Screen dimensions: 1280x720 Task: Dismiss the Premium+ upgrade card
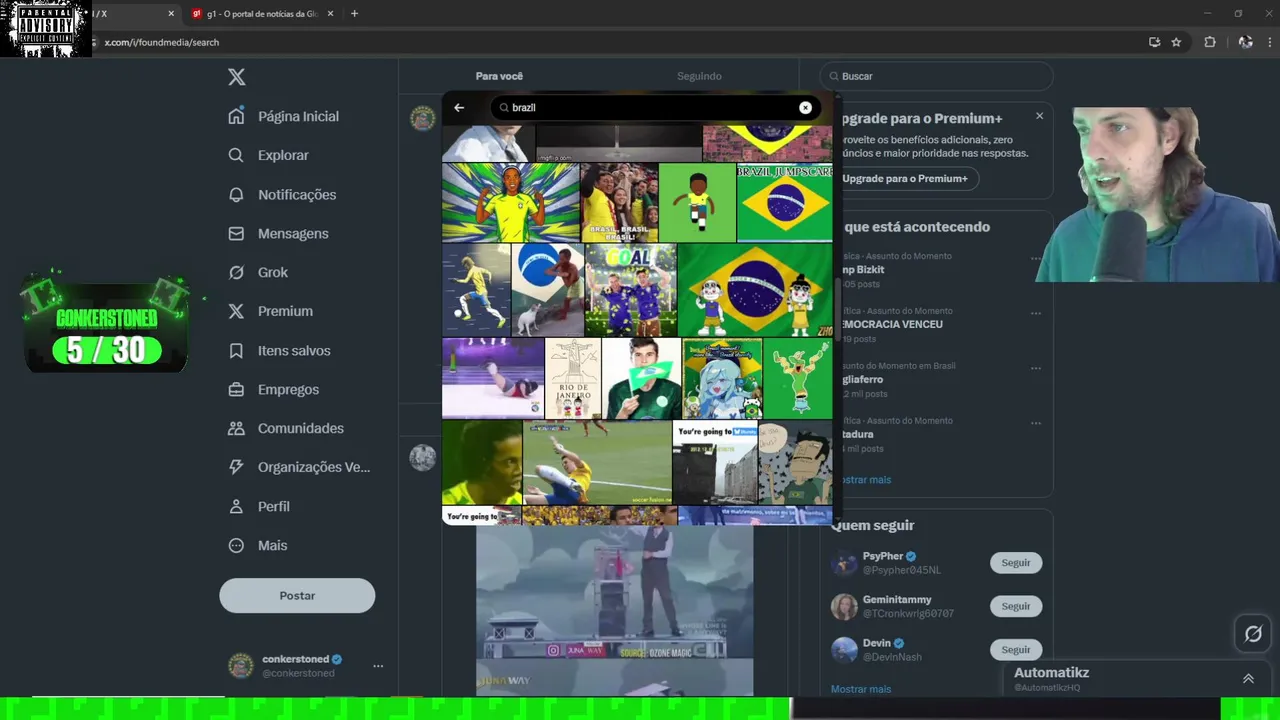coord(1039,116)
